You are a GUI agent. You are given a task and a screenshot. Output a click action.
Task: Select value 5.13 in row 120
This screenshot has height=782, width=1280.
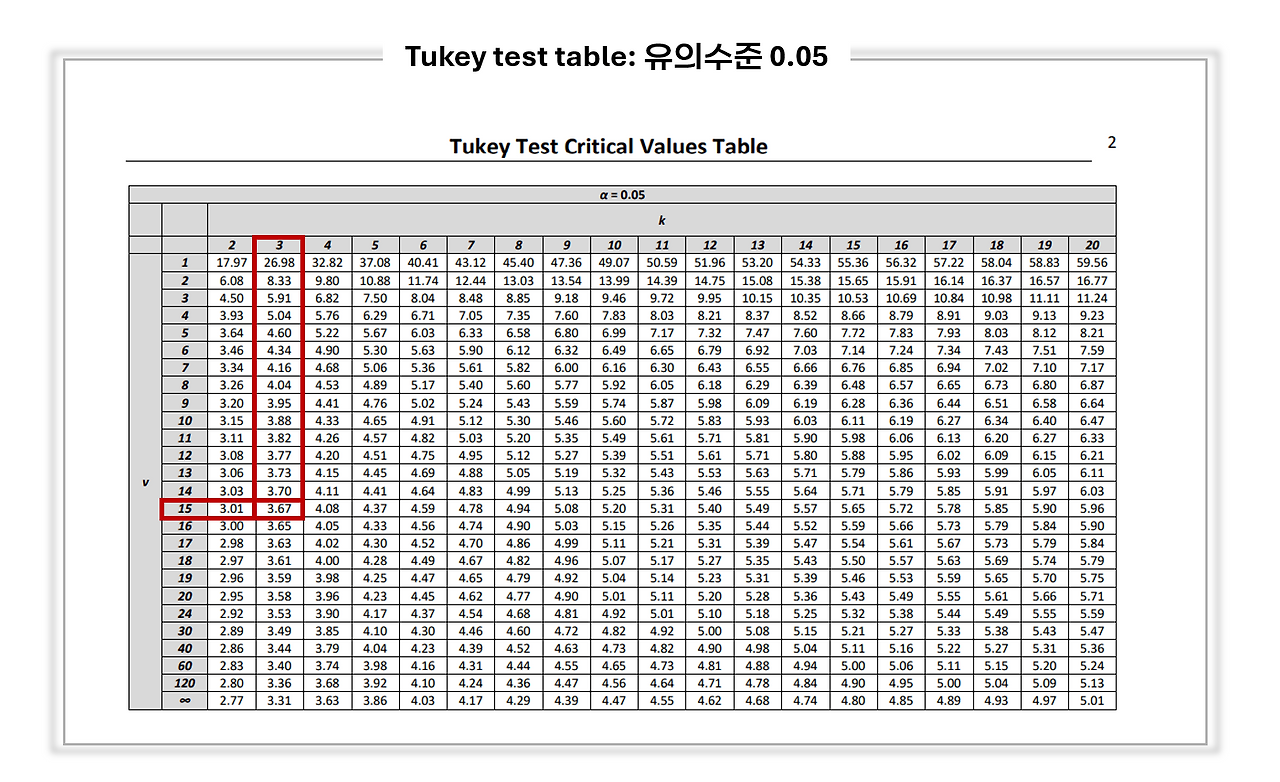coord(1092,684)
